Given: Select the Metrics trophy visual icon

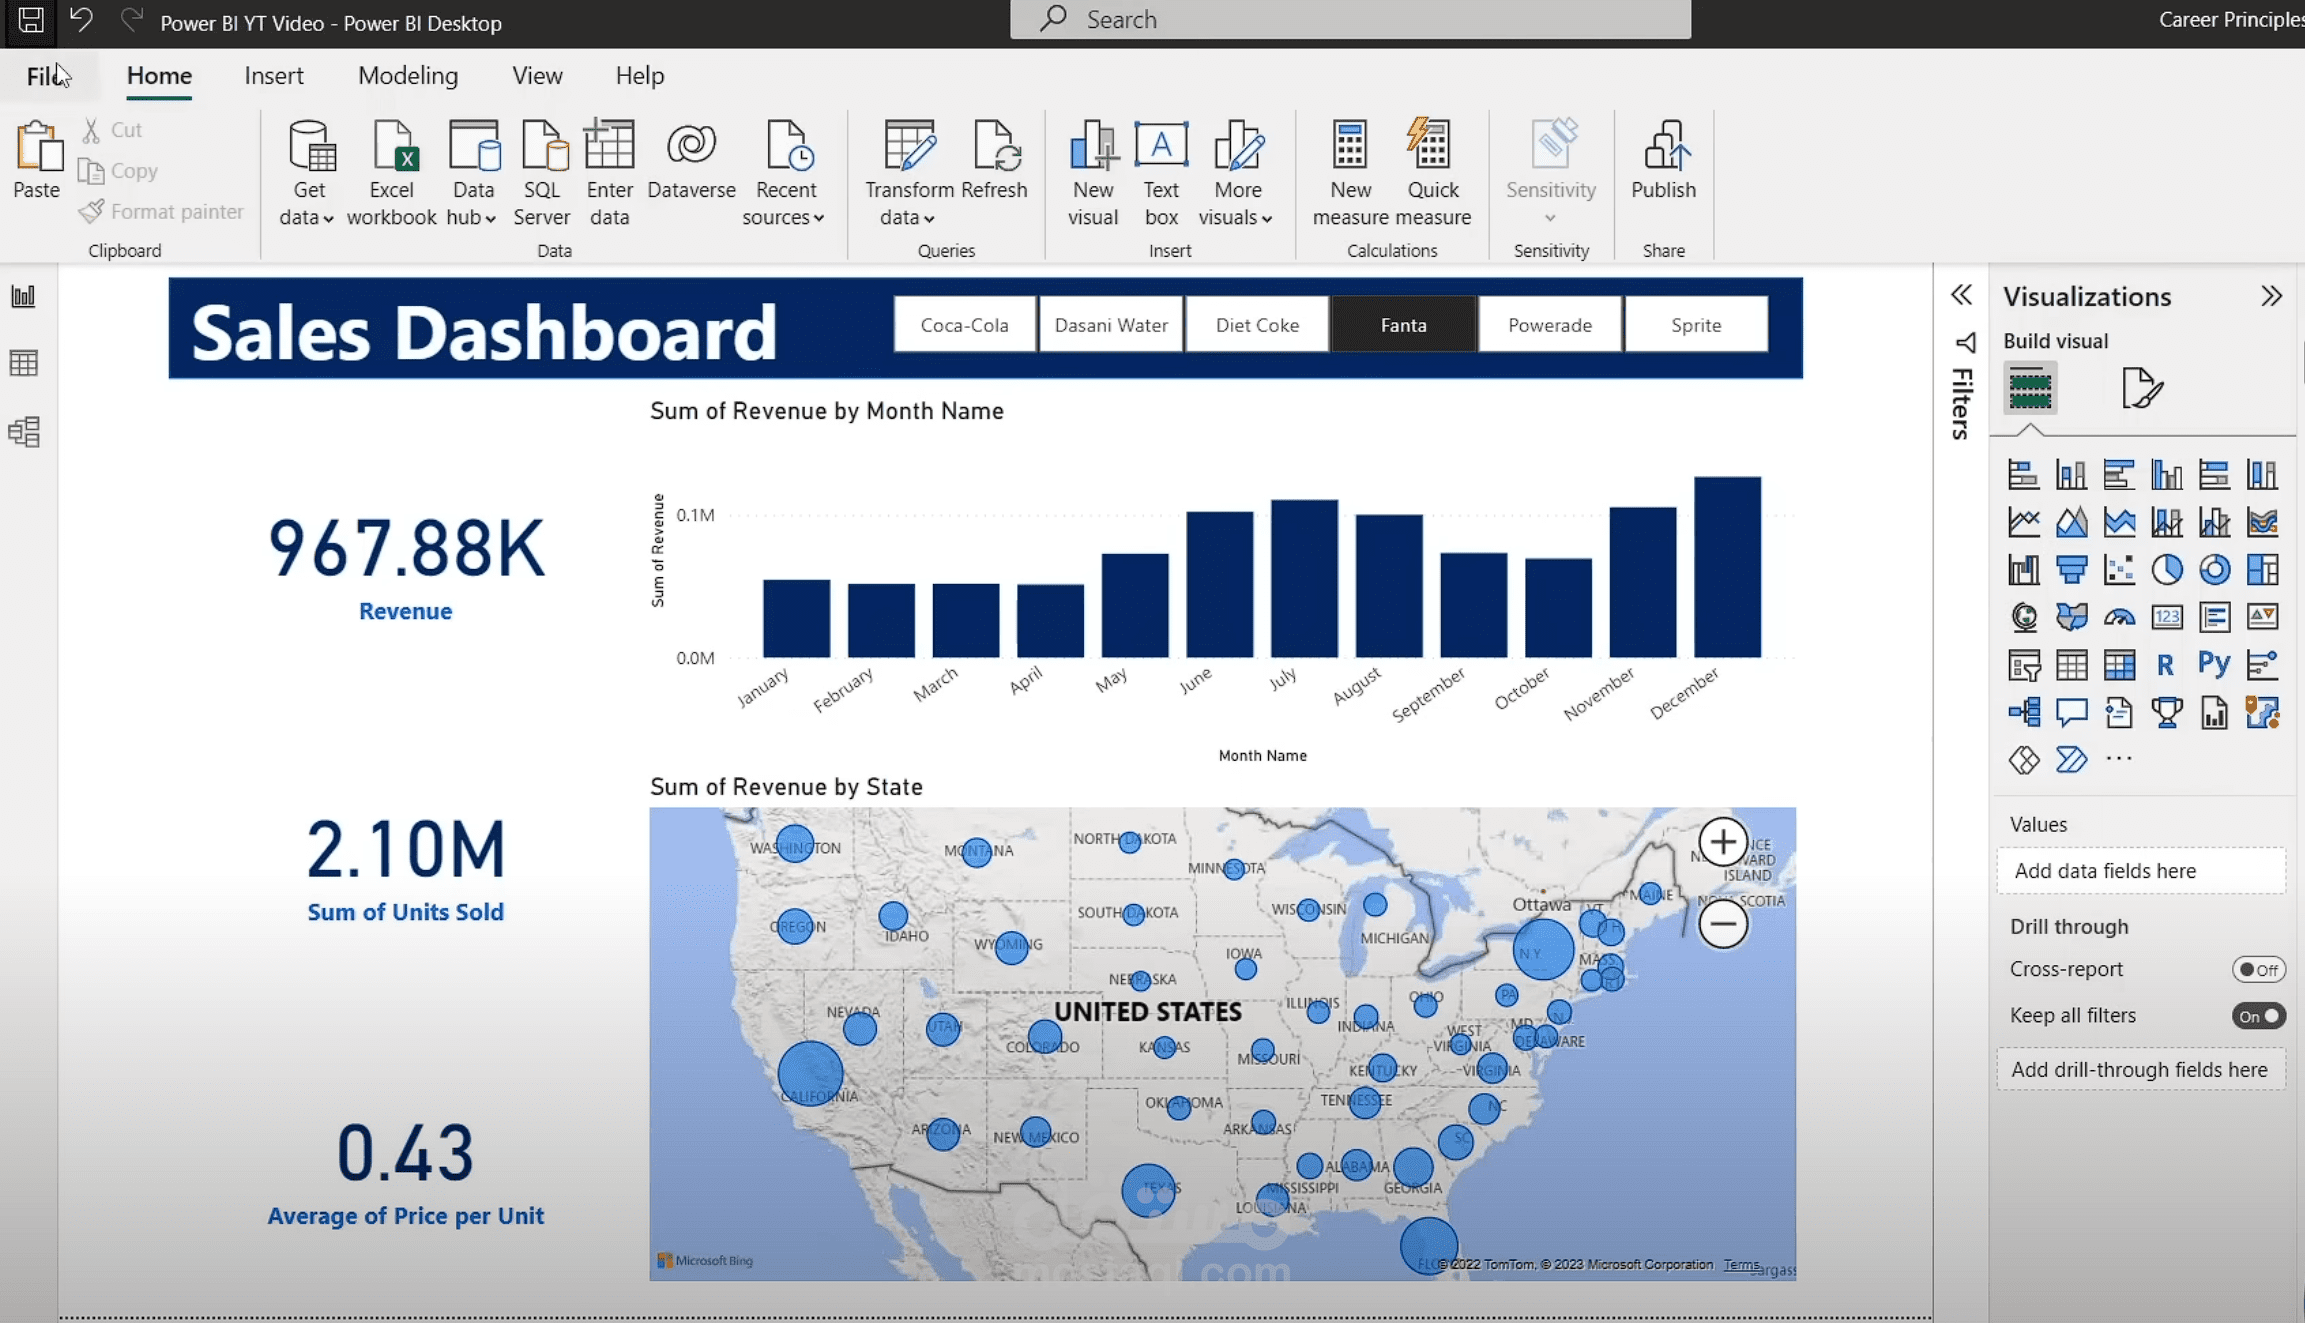Looking at the screenshot, I should (2167, 712).
